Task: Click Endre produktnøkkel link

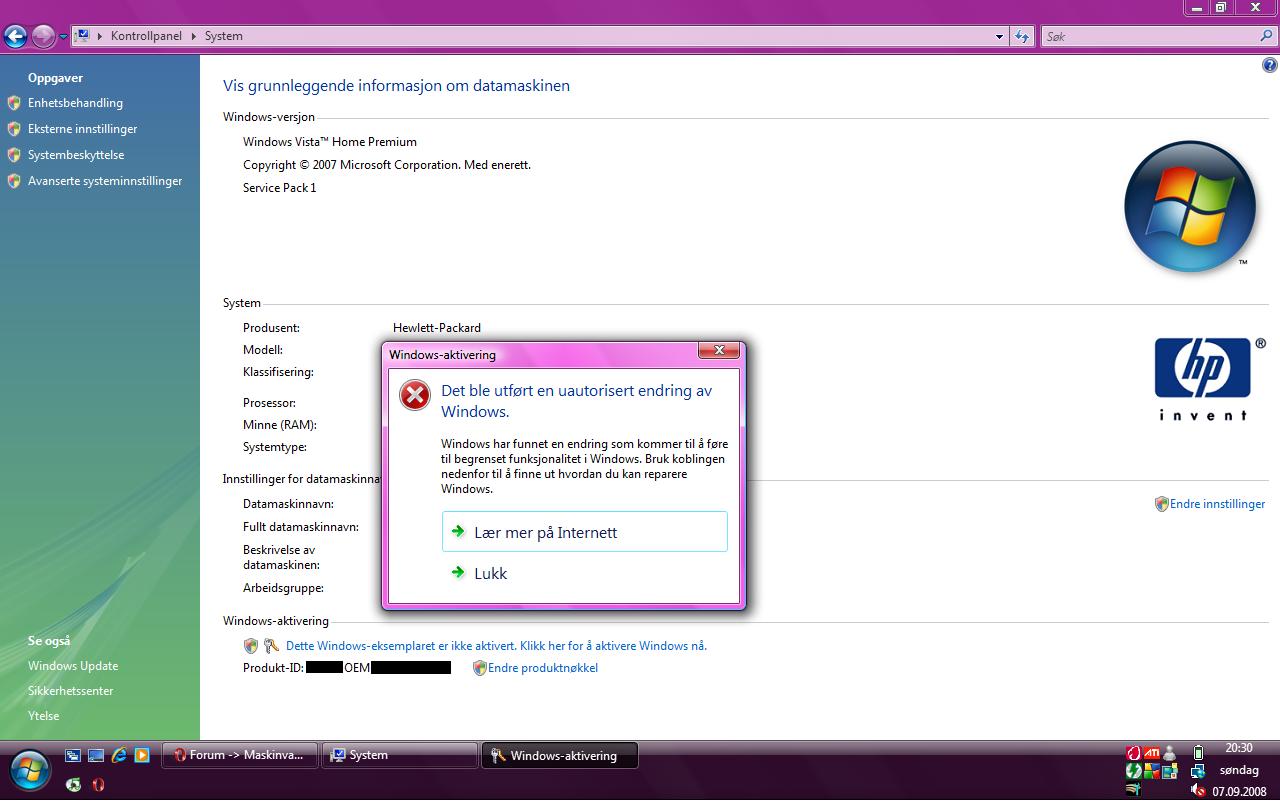Action: pyautogui.click(x=543, y=668)
